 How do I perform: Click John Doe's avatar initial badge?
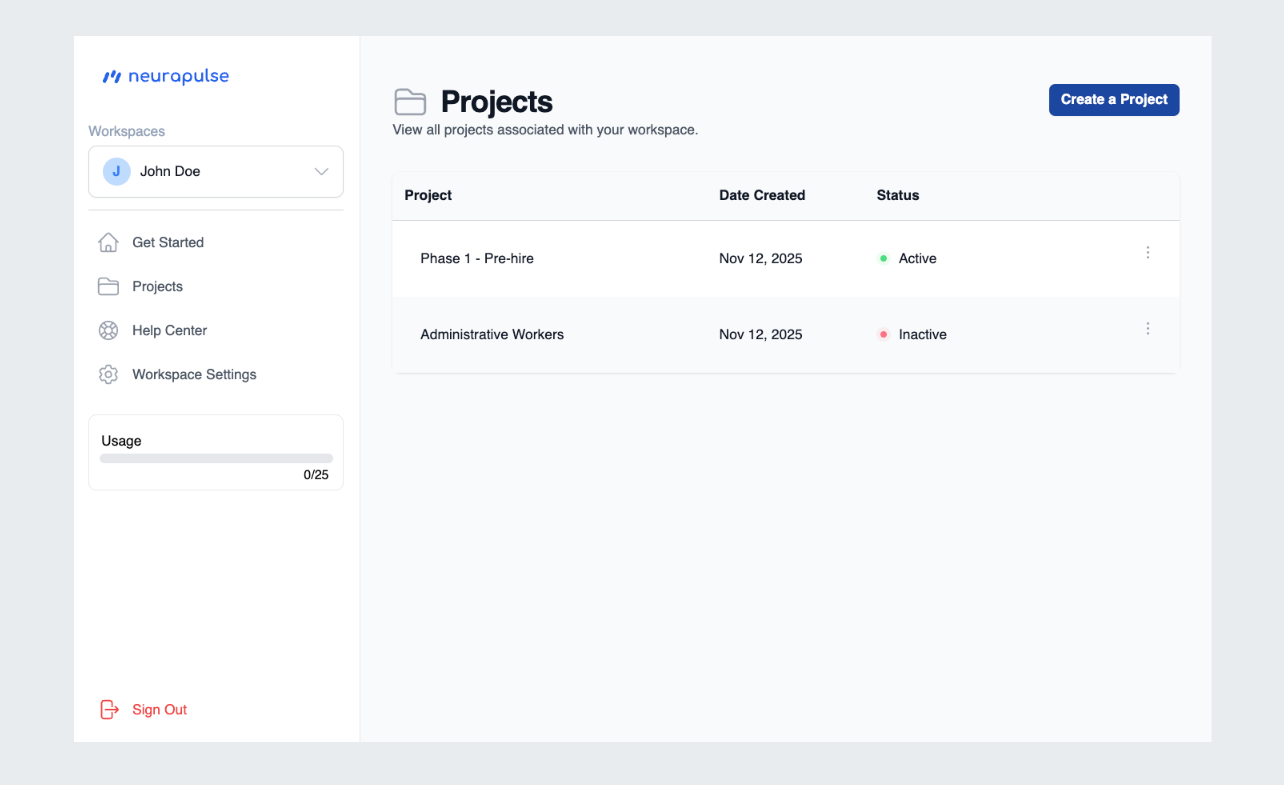(115, 171)
